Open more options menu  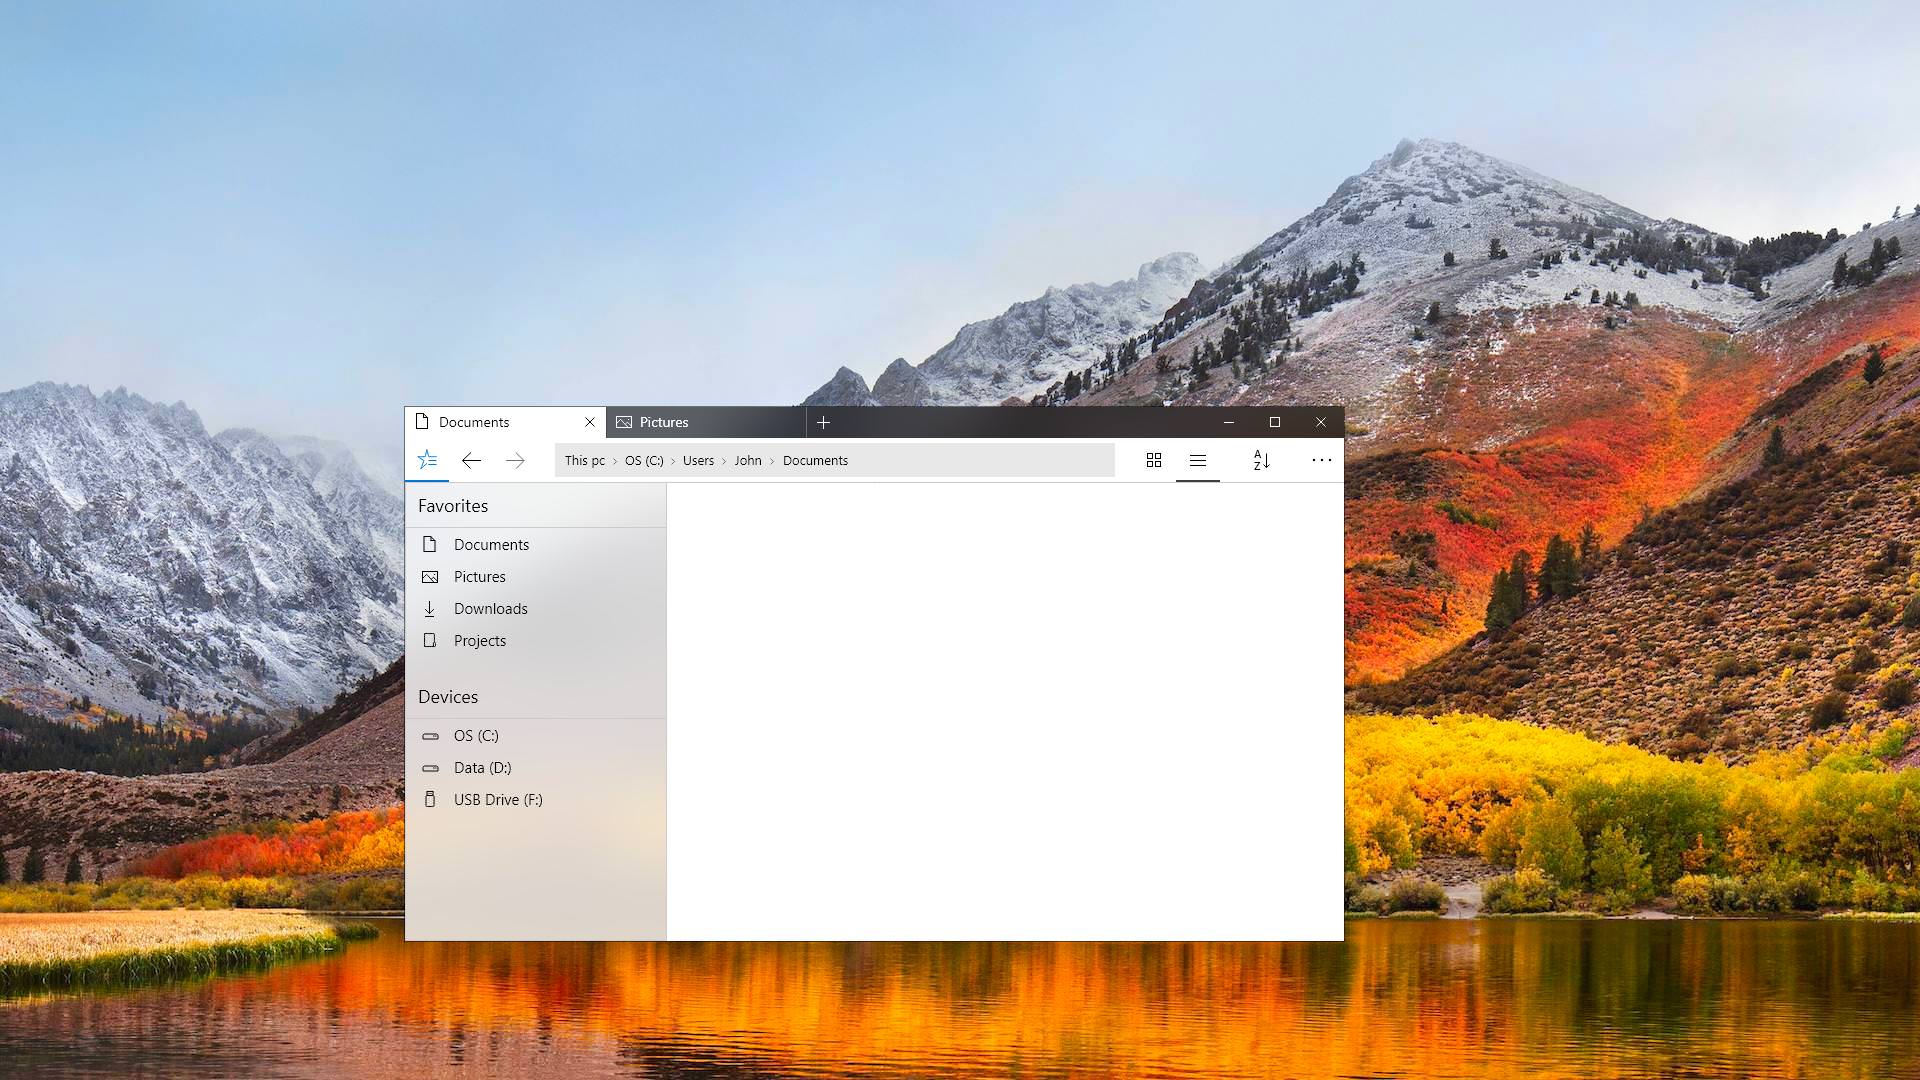point(1321,460)
